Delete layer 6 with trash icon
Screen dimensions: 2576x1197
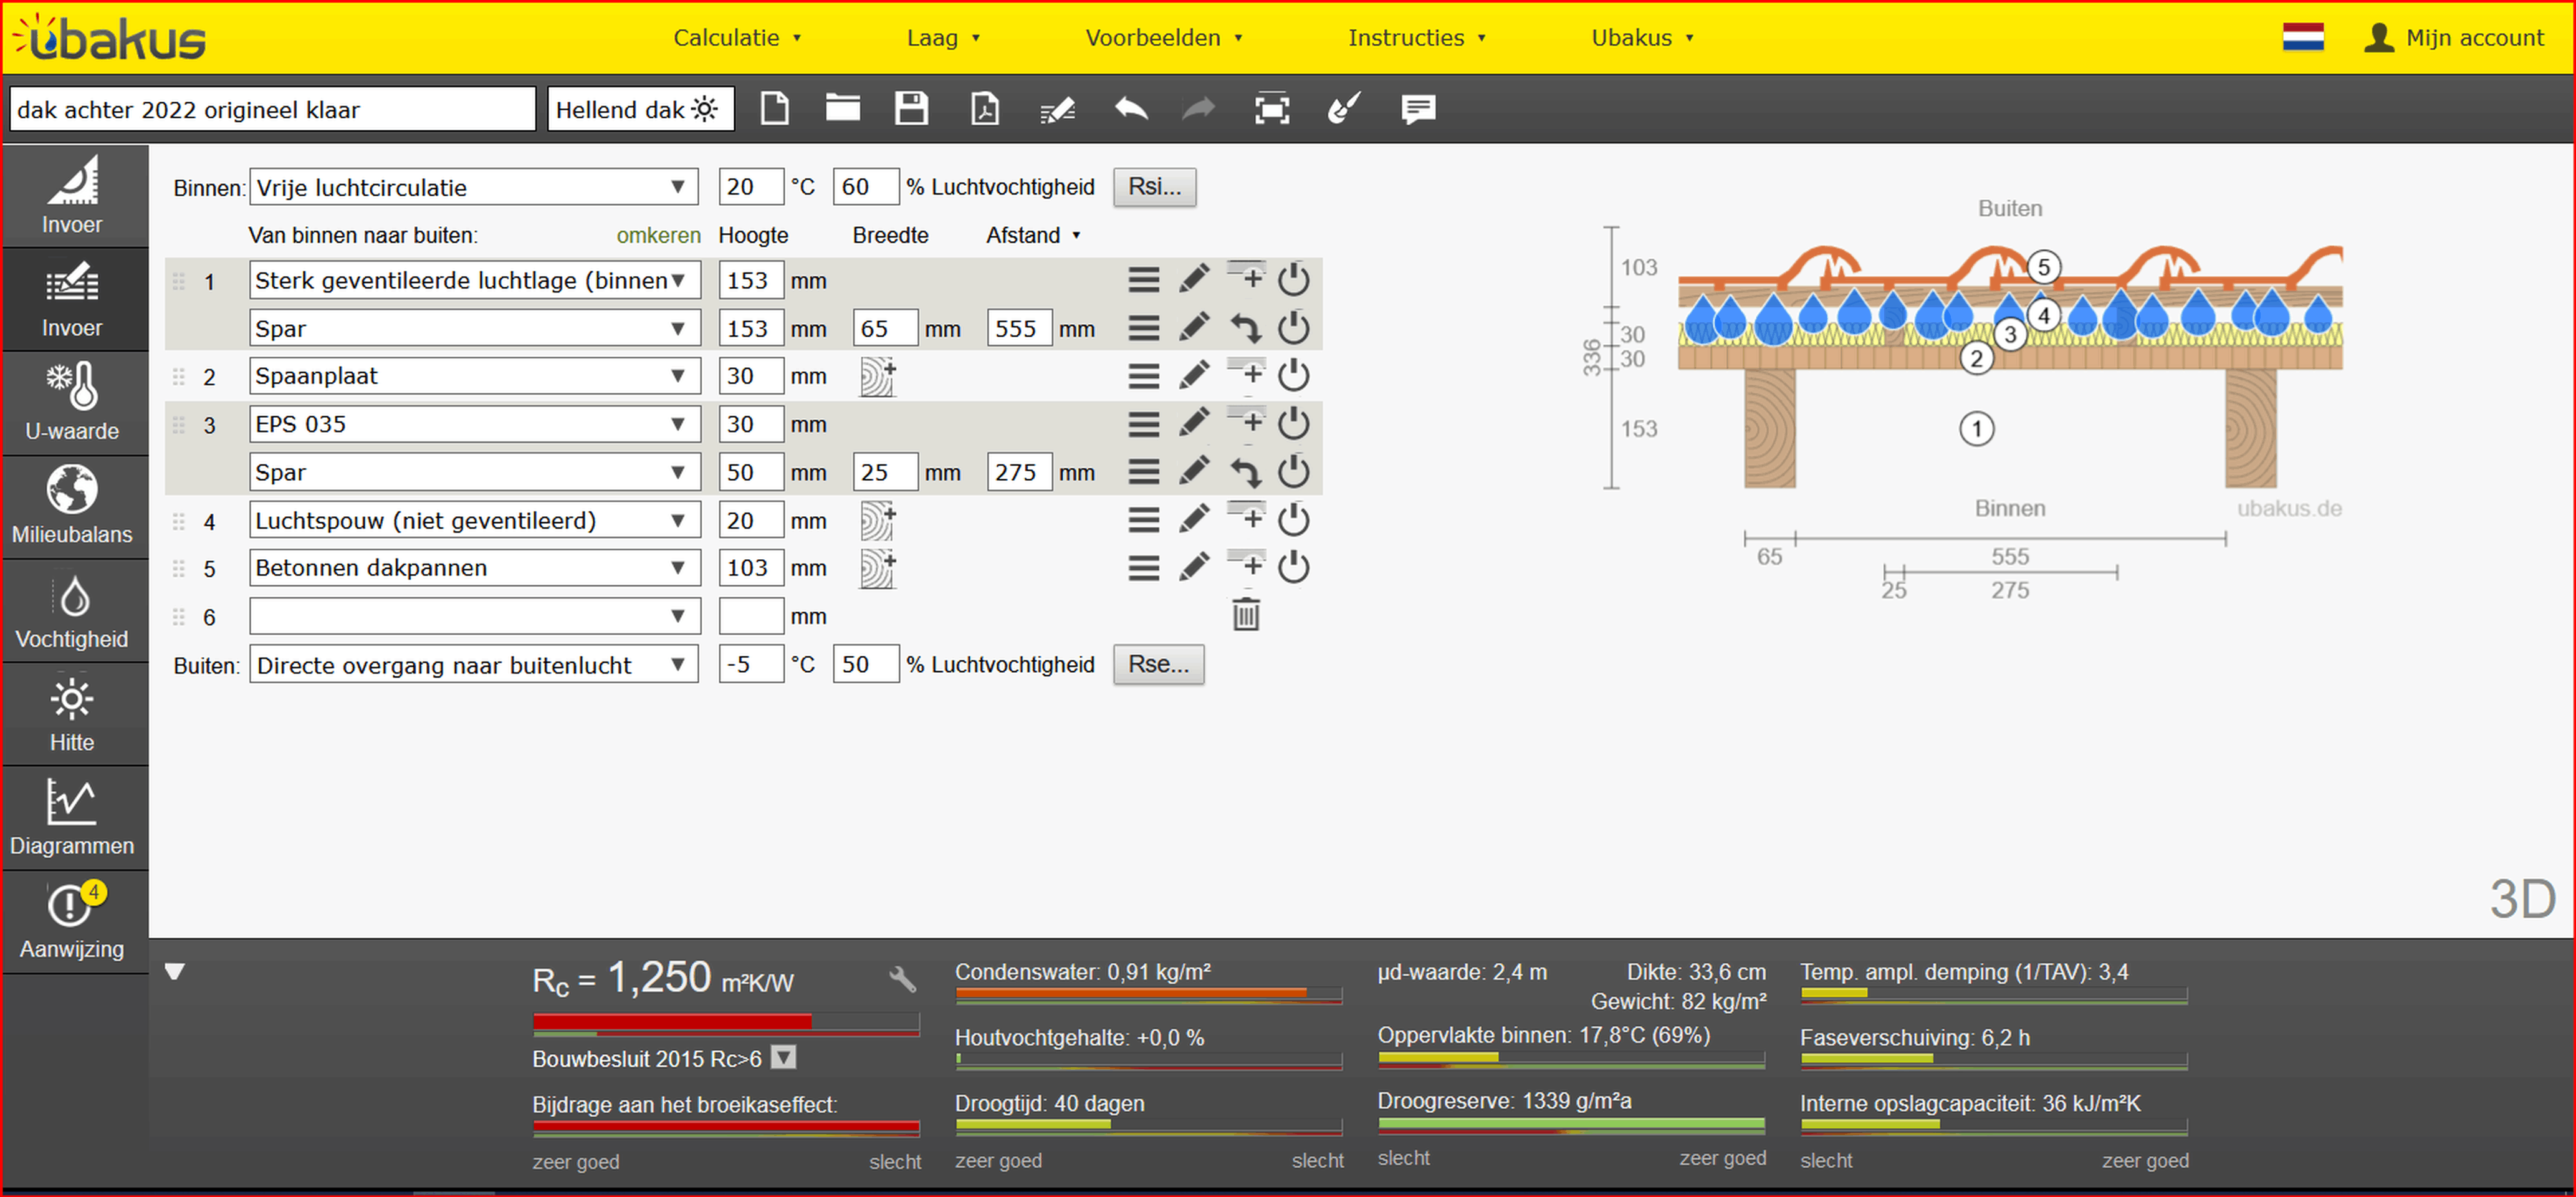click(x=1245, y=615)
